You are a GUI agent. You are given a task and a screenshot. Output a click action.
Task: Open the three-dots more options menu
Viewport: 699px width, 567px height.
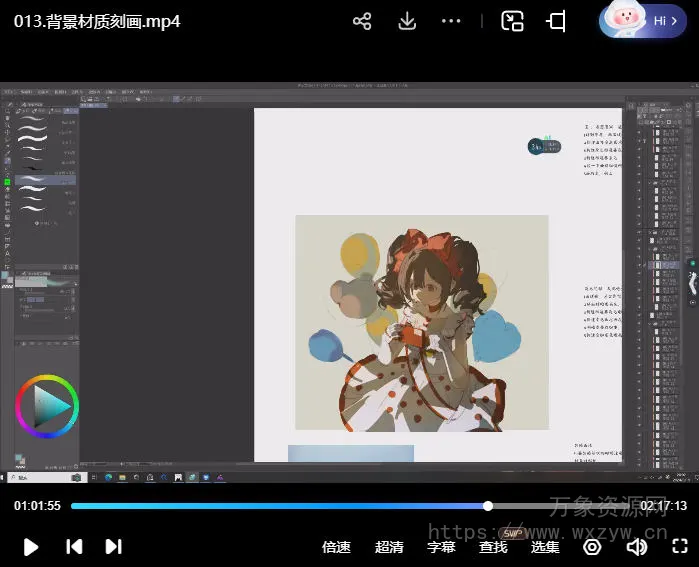click(451, 21)
